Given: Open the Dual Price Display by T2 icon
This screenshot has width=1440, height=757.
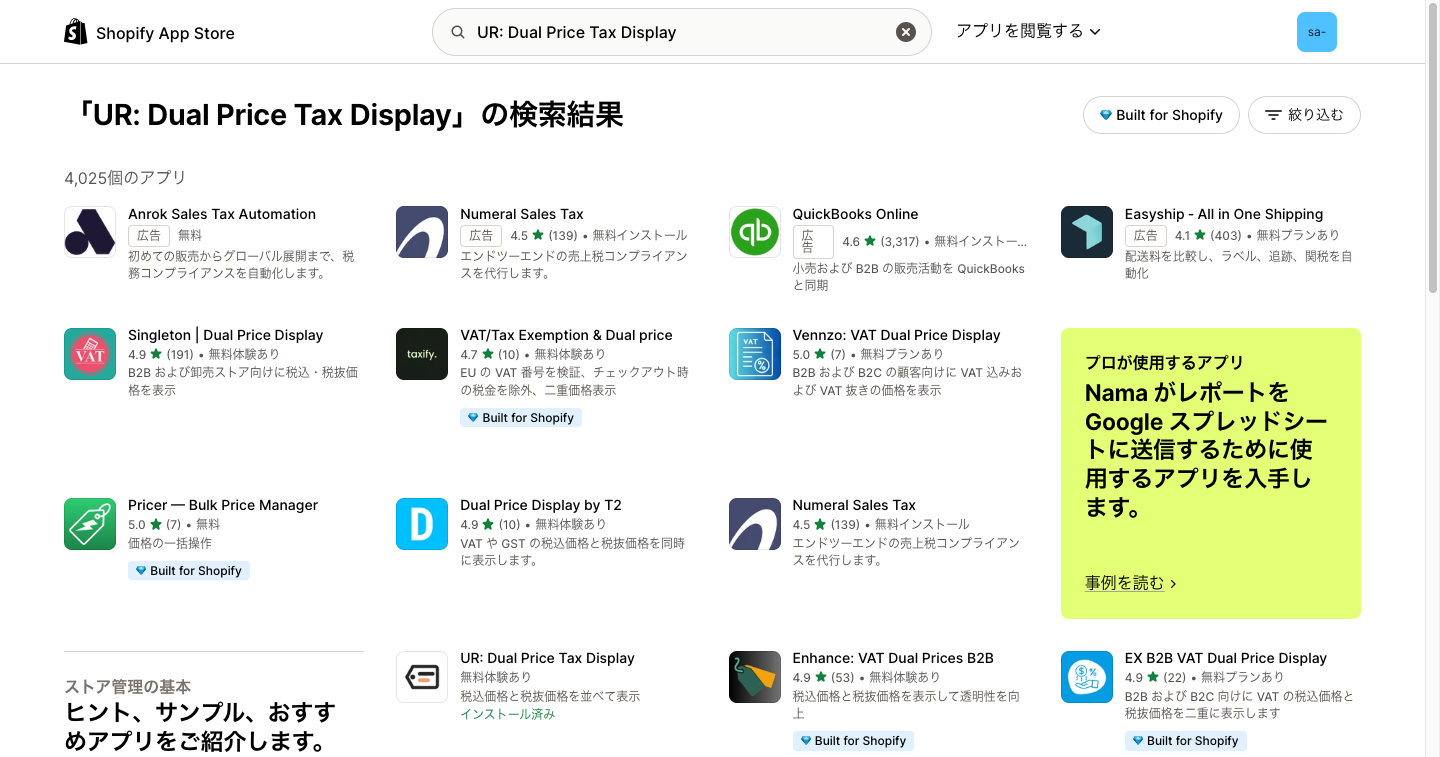Looking at the screenshot, I should [422, 524].
